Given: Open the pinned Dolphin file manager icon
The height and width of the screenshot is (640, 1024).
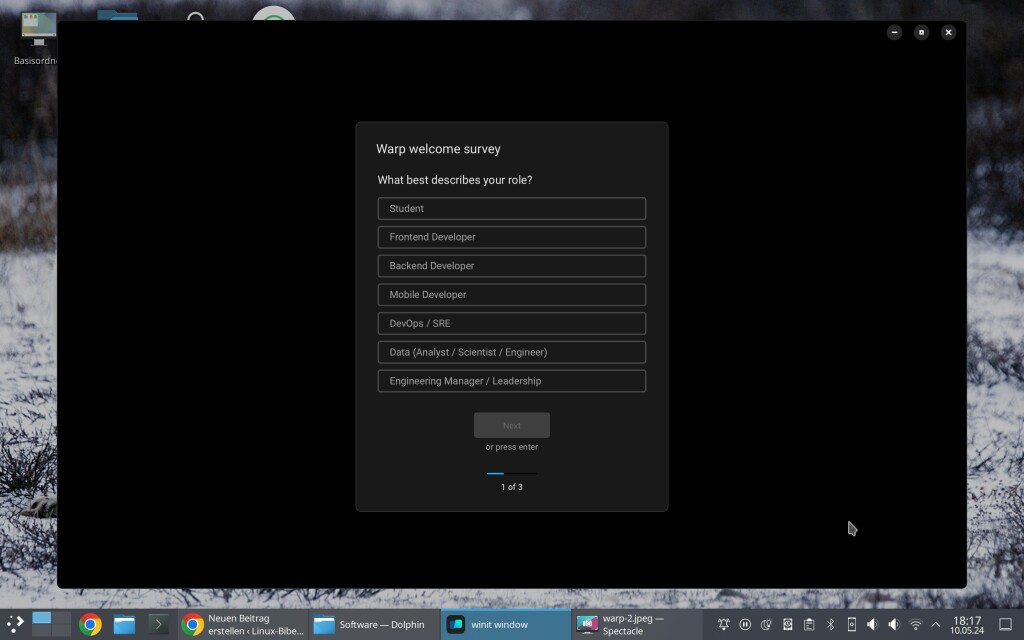Looking at the screenshot, I should [124, 624].
